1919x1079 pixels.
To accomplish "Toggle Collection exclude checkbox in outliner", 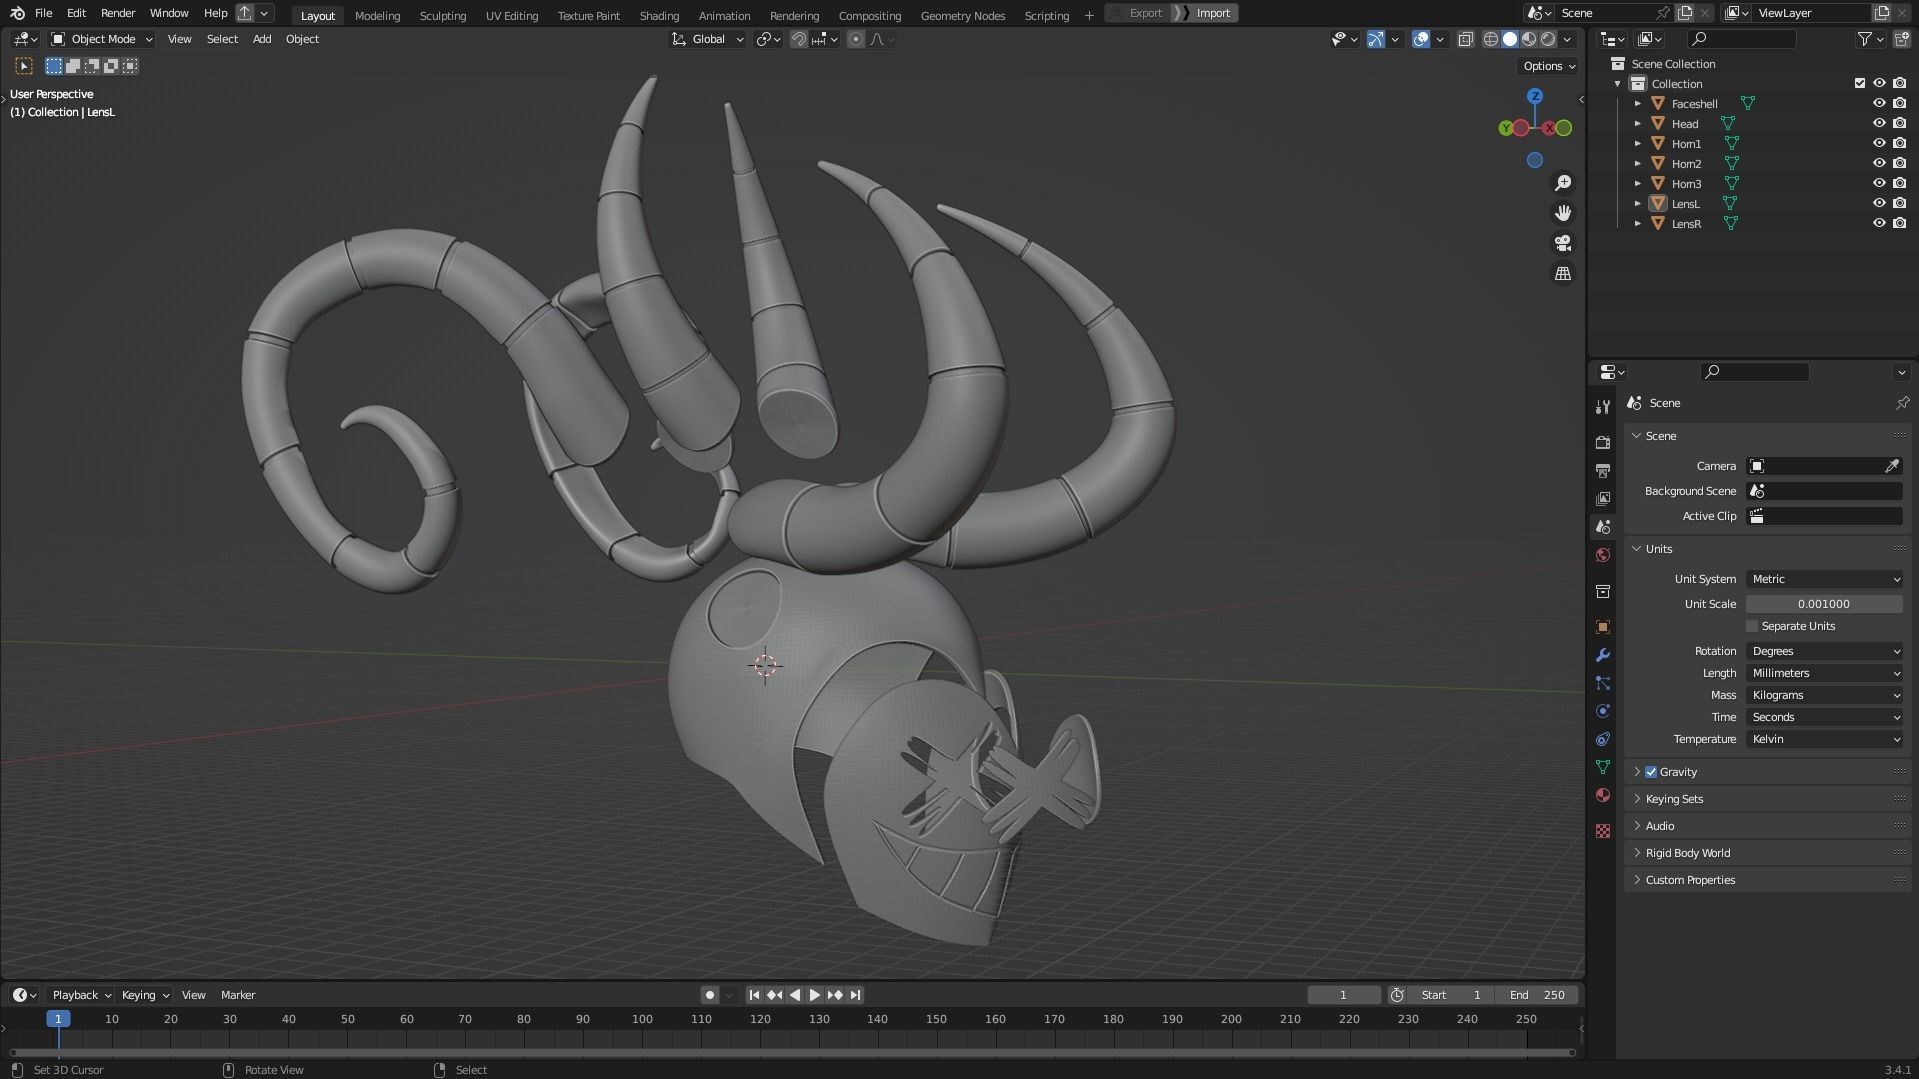I will tap(1860, 83).
